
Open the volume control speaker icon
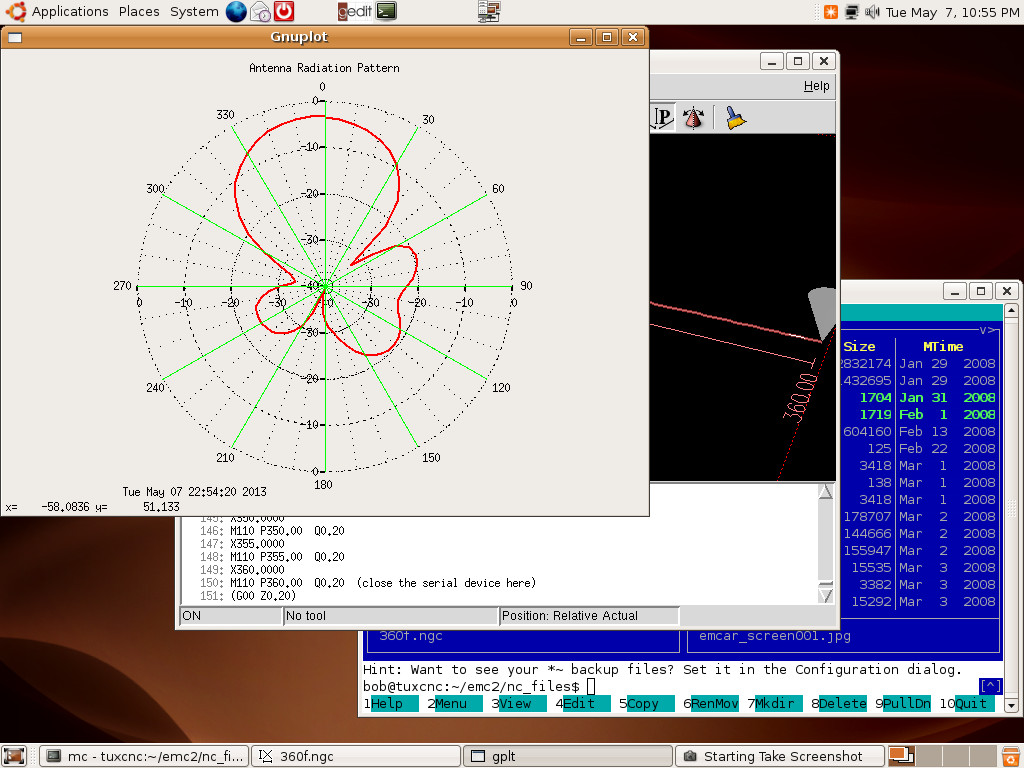(871, 12)
